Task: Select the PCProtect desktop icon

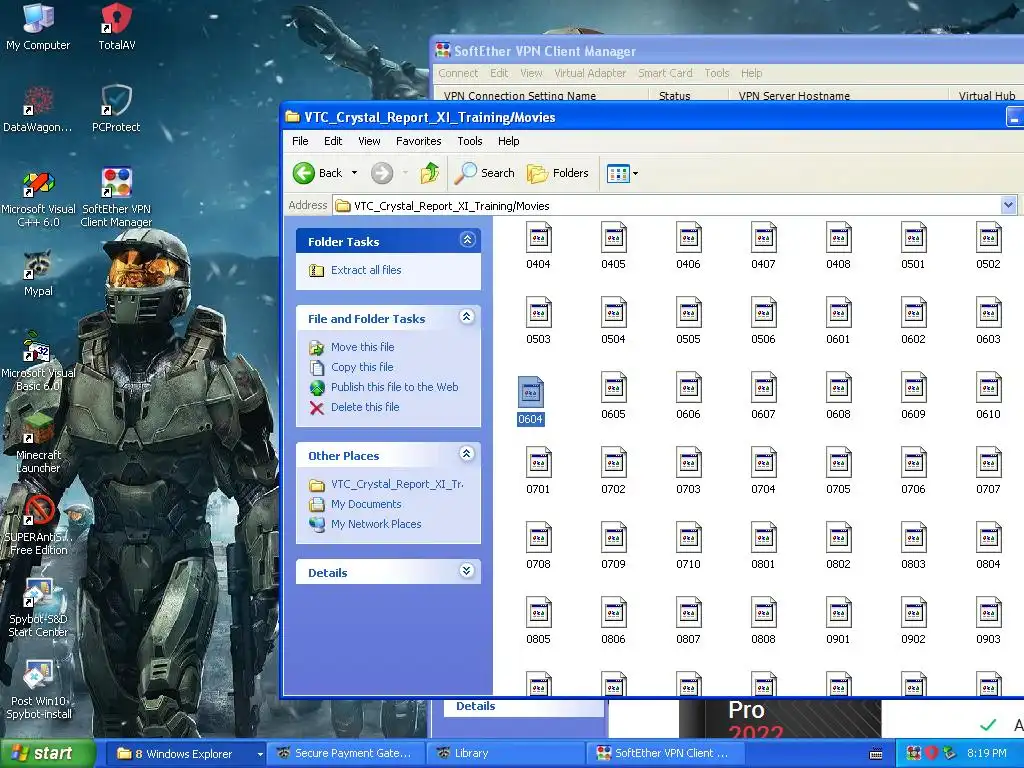Action: tap(116, 108)
